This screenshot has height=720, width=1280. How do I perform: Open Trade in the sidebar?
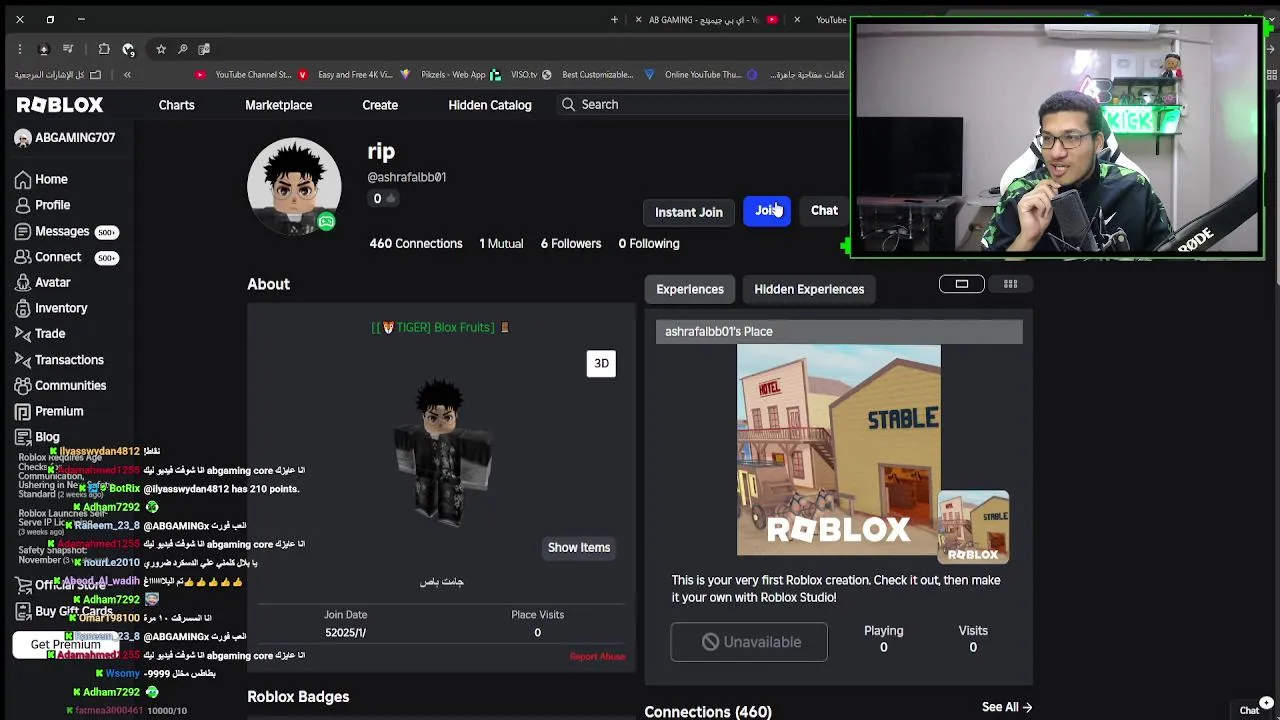(x=40, y=334)
